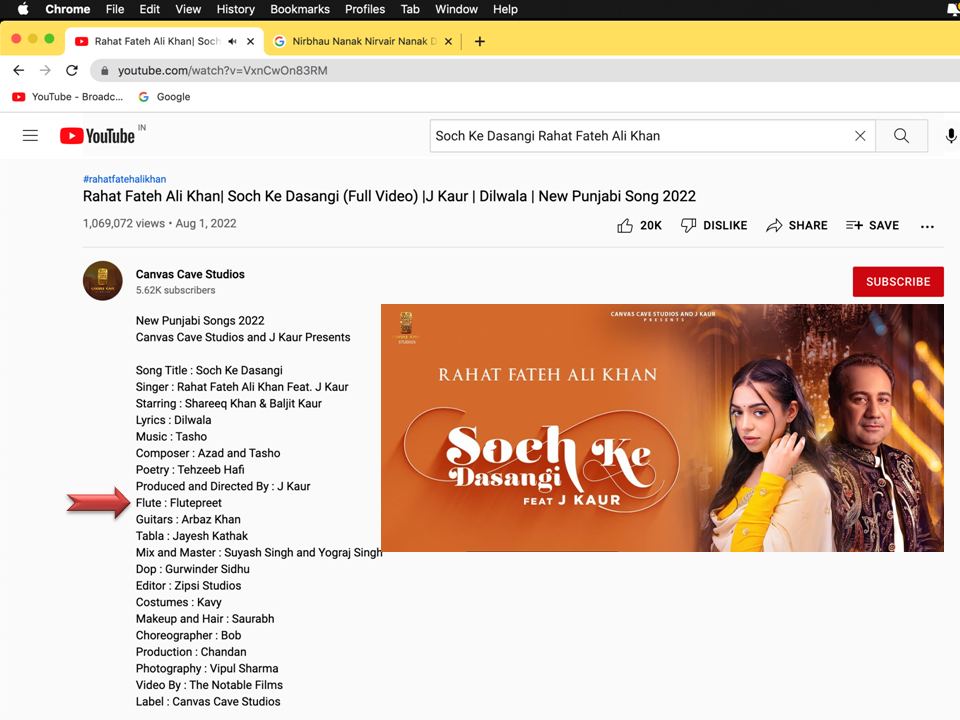The height and width of the screenshot is (720, 960).
Task: Go back to the previous page
Action: (18, 71)
